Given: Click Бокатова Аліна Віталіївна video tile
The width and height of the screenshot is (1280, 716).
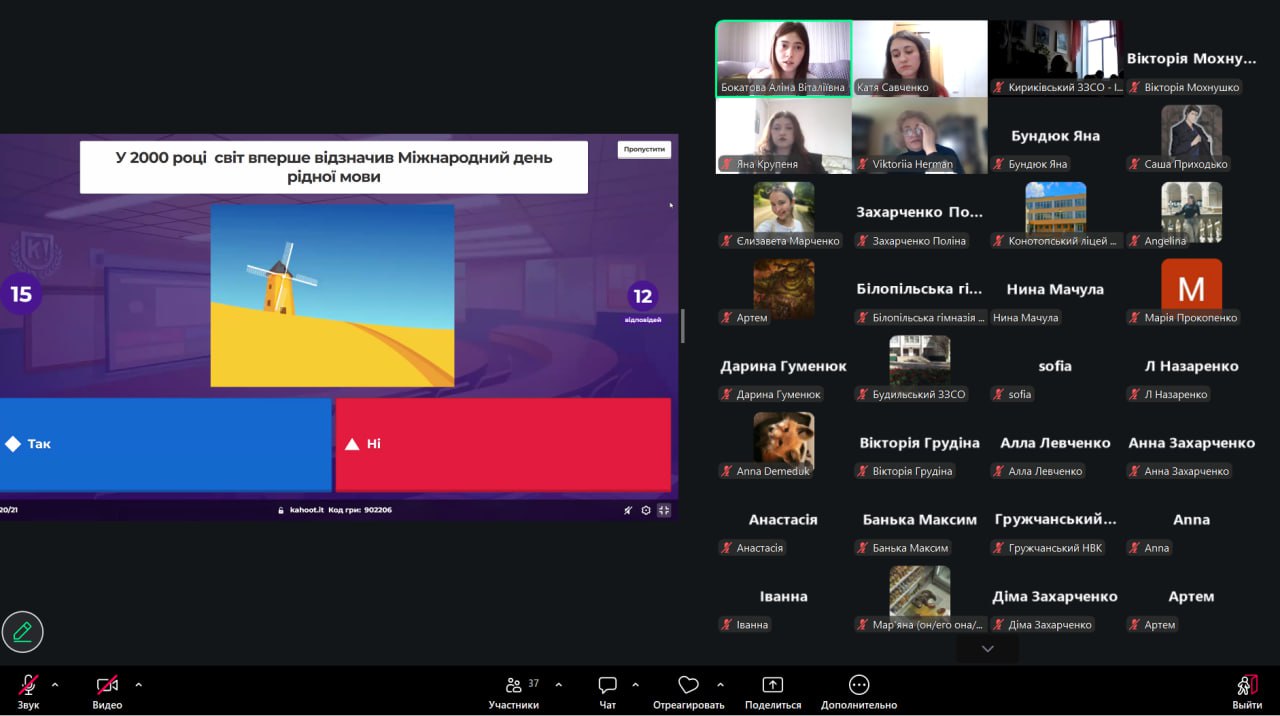Looking at the screenshot, I should point(783,58).
